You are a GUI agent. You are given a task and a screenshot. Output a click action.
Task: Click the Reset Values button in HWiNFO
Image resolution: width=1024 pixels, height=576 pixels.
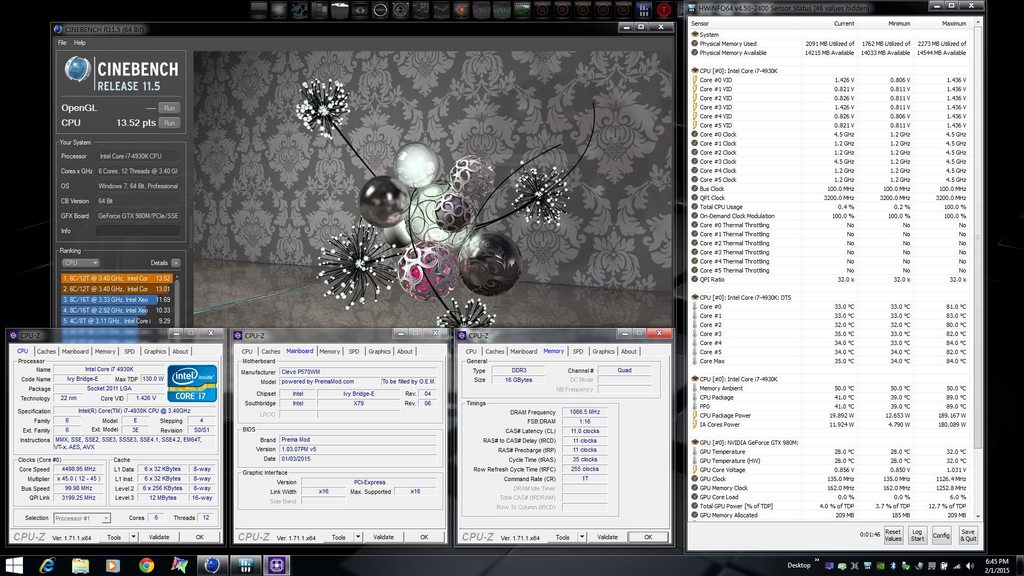(892, 535)
